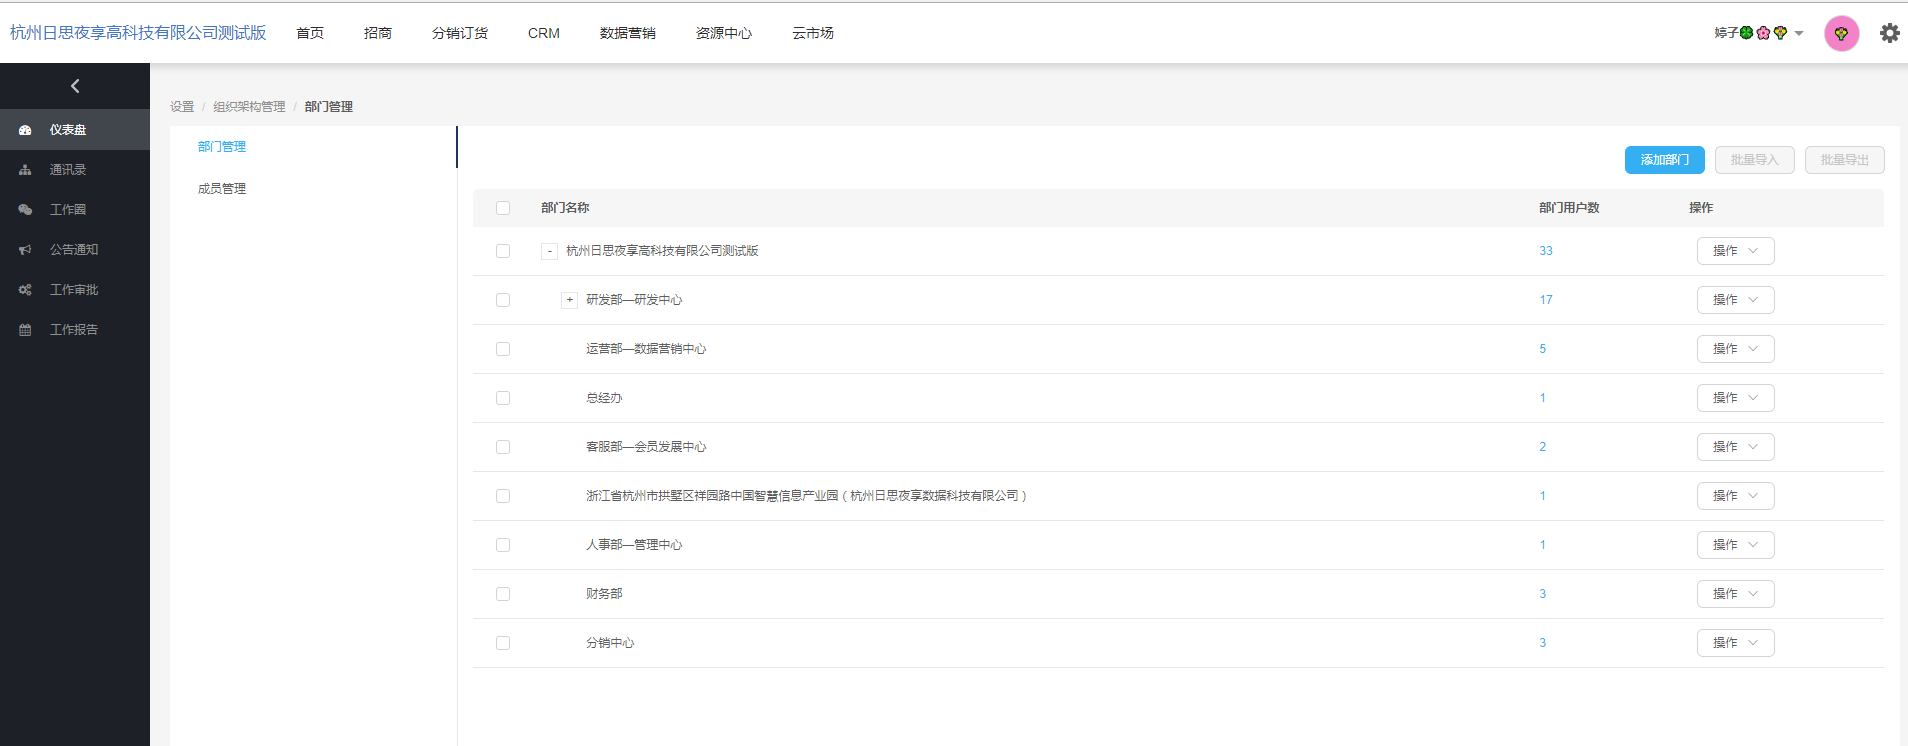Select the 财务部 row checkbox

[x=503, y=594]
